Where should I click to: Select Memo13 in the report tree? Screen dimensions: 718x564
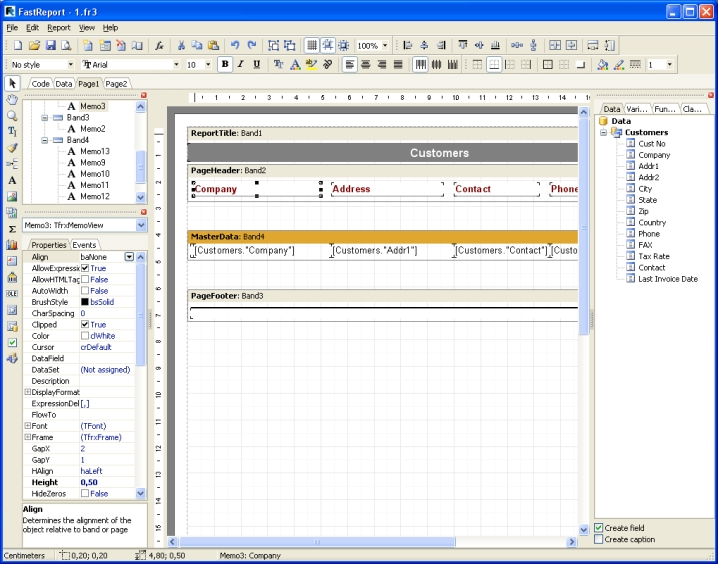coord(95,151)
